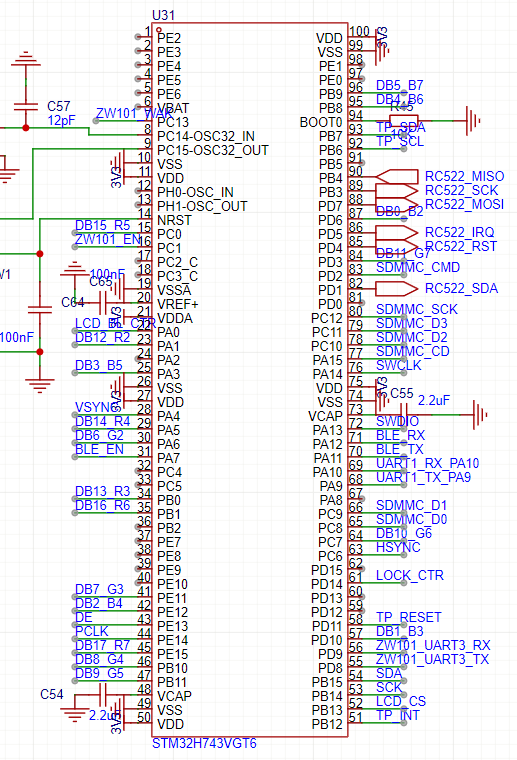Select the HSYNC net label
Image resolution: width=517 pixels, height=760 pixels.
pos(398,548)
